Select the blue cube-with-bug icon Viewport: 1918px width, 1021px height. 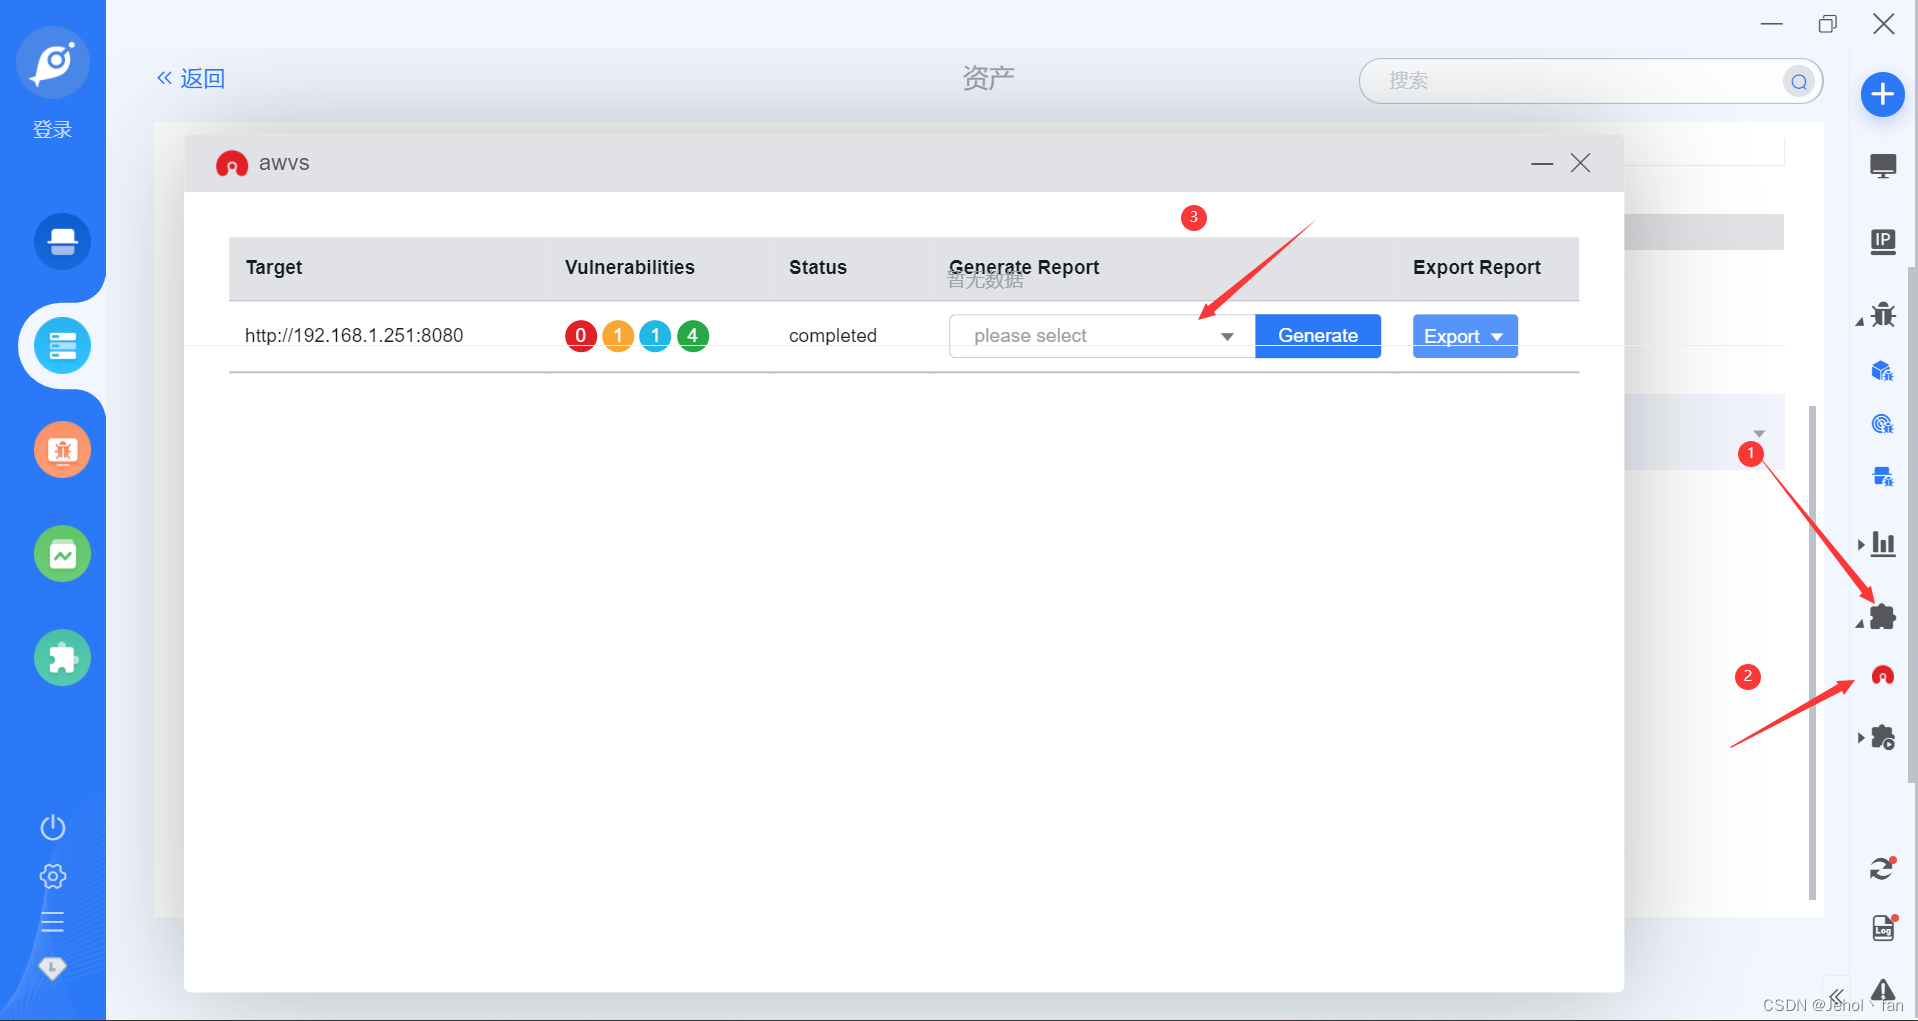click(x=1882, y=371)
